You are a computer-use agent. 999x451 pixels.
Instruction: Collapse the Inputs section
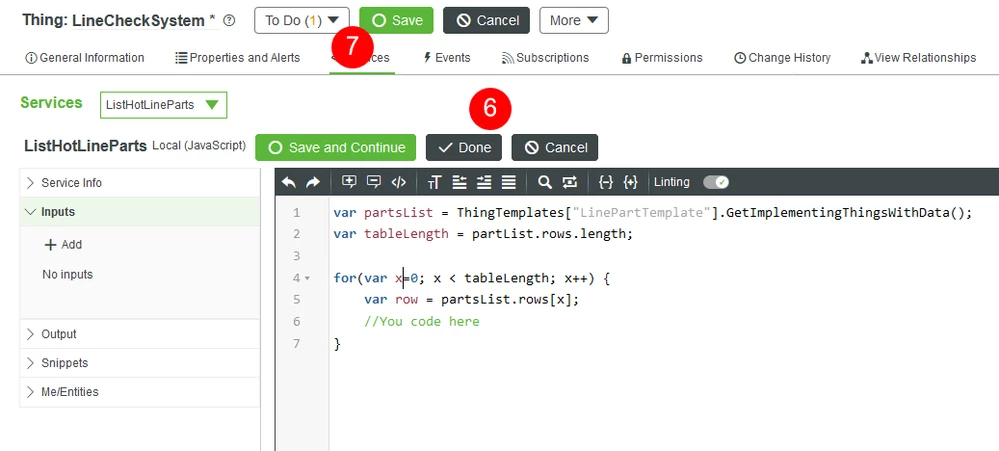coord(140,212)
